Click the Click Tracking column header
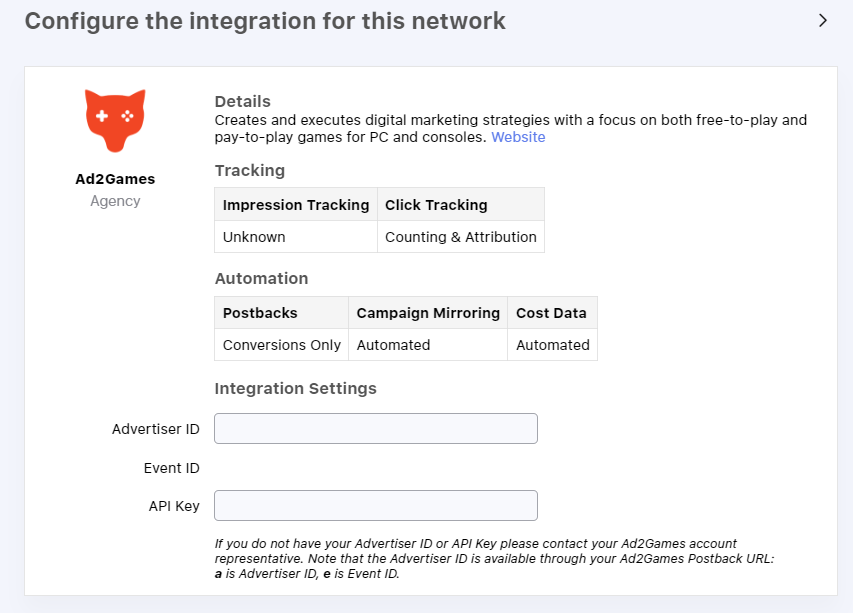The width and height of the screenshot is (853, 613). (461, 205)
